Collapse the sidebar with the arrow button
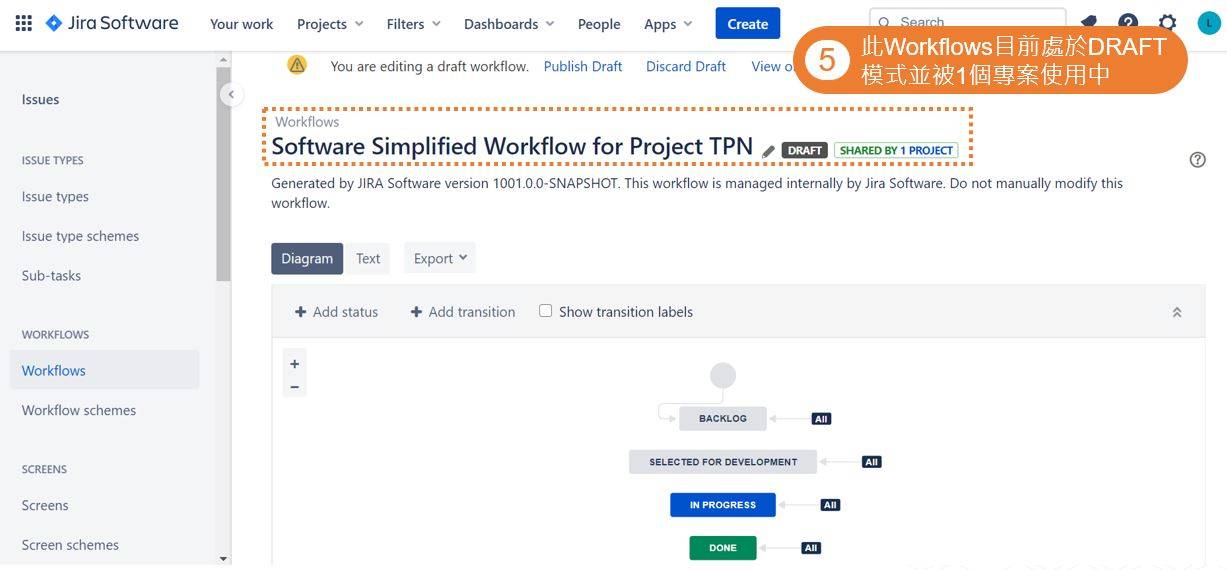The image size is (1227, 570). (x=231, y=95)
